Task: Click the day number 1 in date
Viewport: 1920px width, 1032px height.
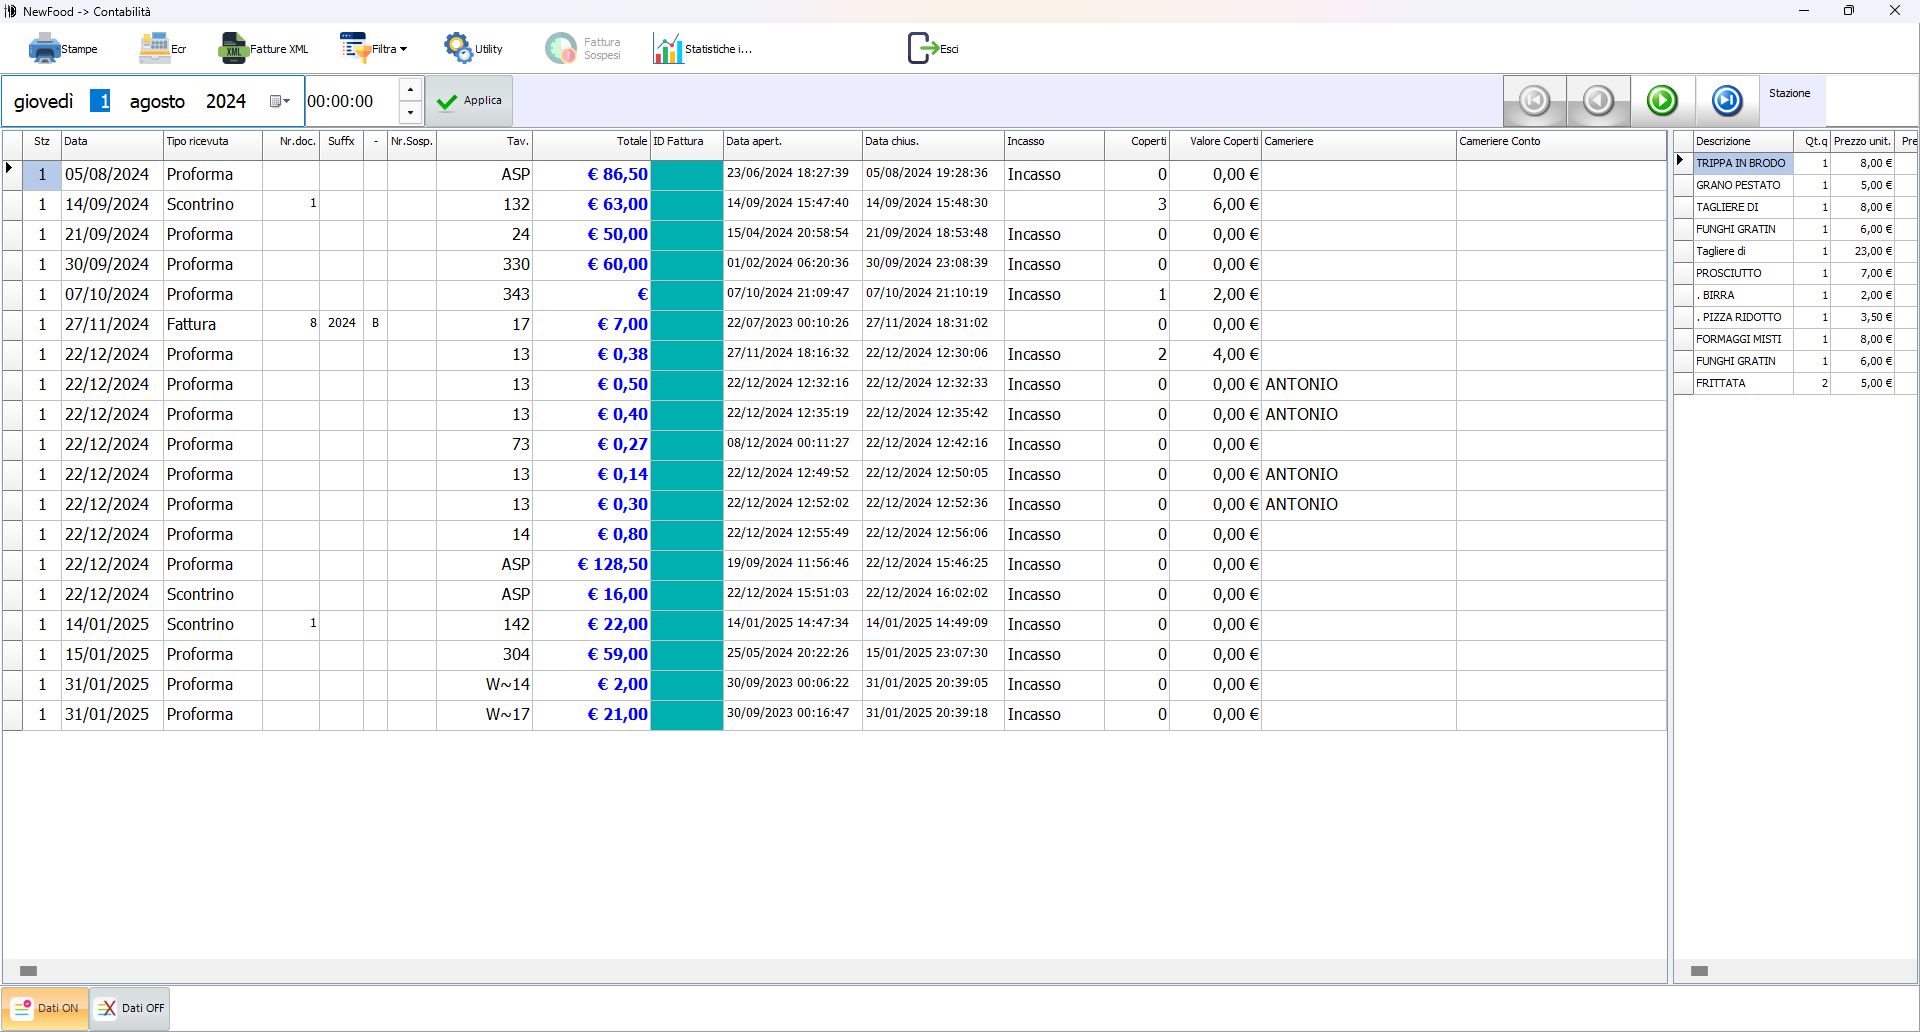Action: click(100, 101)
